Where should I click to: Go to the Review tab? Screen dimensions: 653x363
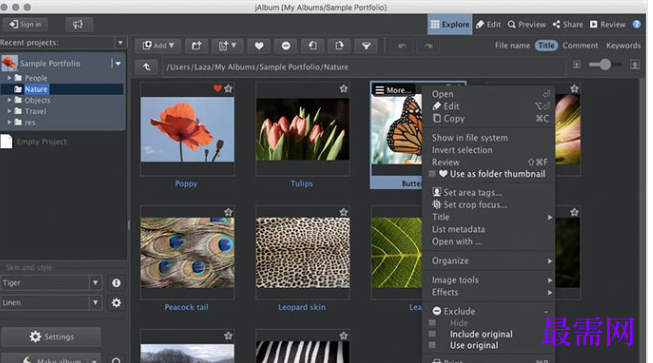(x=608, y=25)
